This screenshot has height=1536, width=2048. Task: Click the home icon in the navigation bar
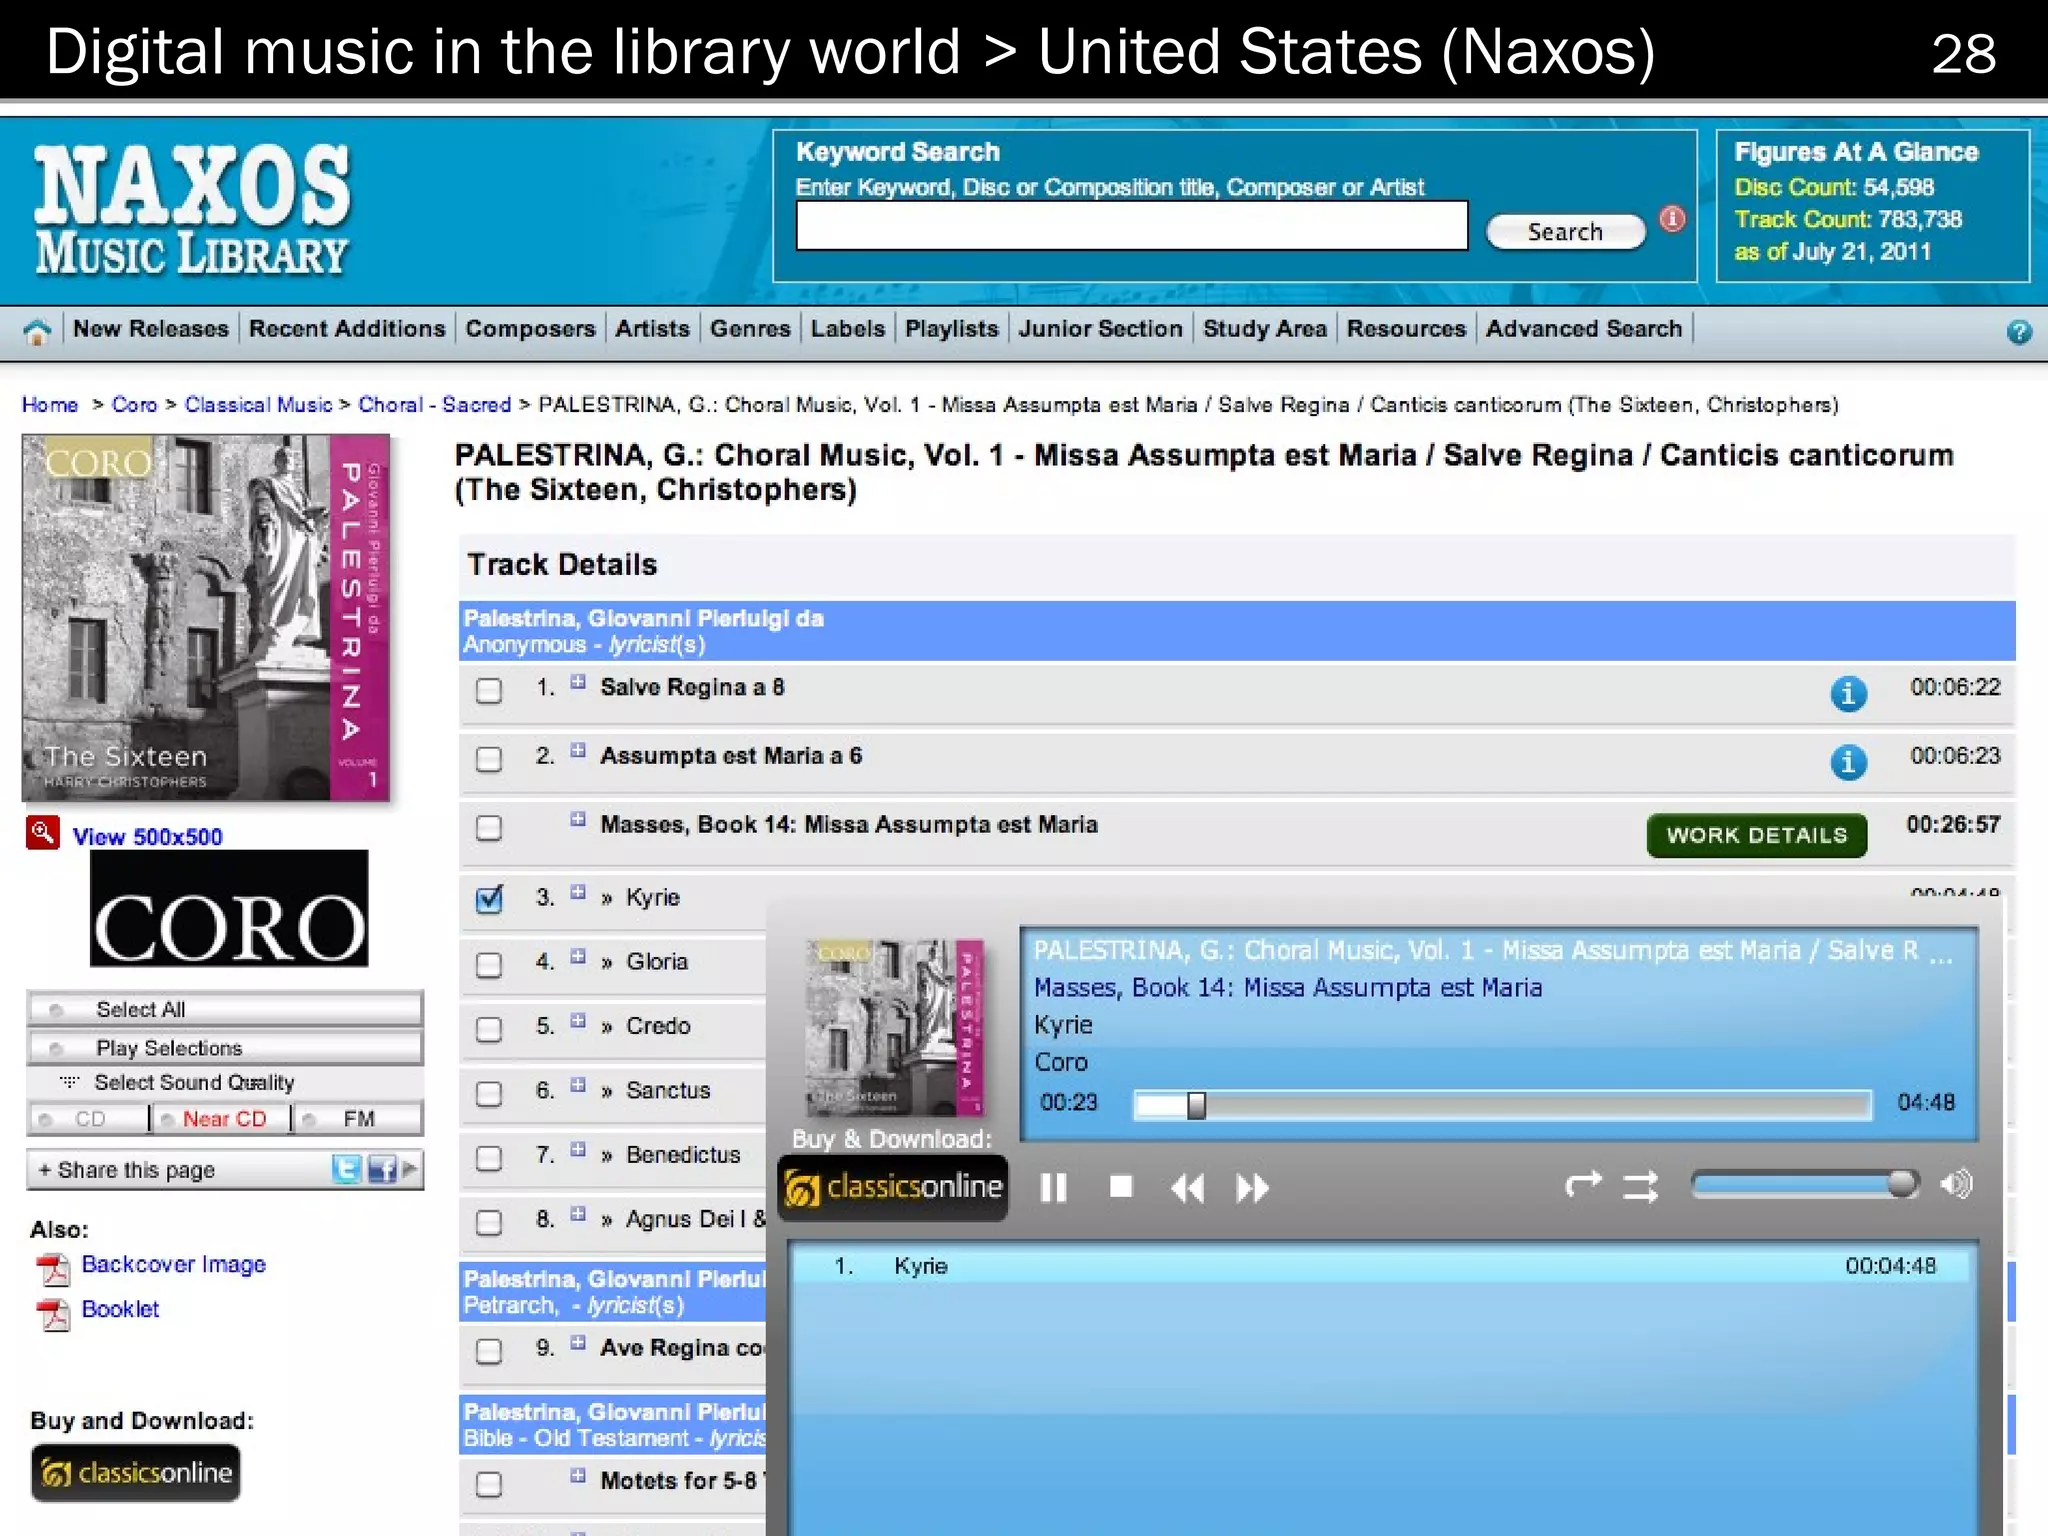38,331
